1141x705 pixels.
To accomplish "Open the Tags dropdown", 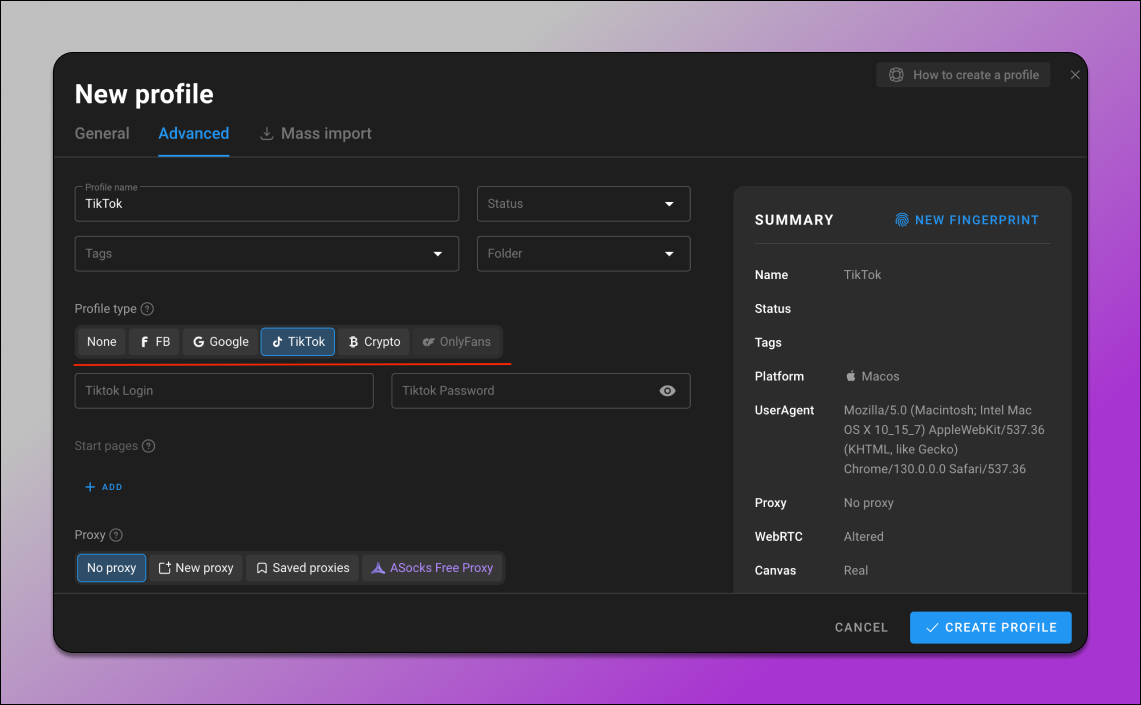I will click(x=267, y=254).
